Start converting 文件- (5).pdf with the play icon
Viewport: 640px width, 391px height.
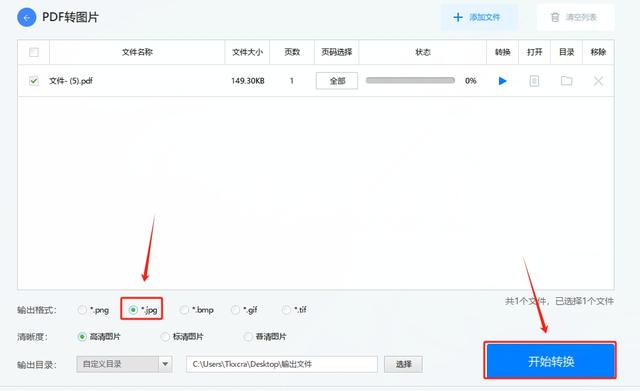tap(502, 81)
